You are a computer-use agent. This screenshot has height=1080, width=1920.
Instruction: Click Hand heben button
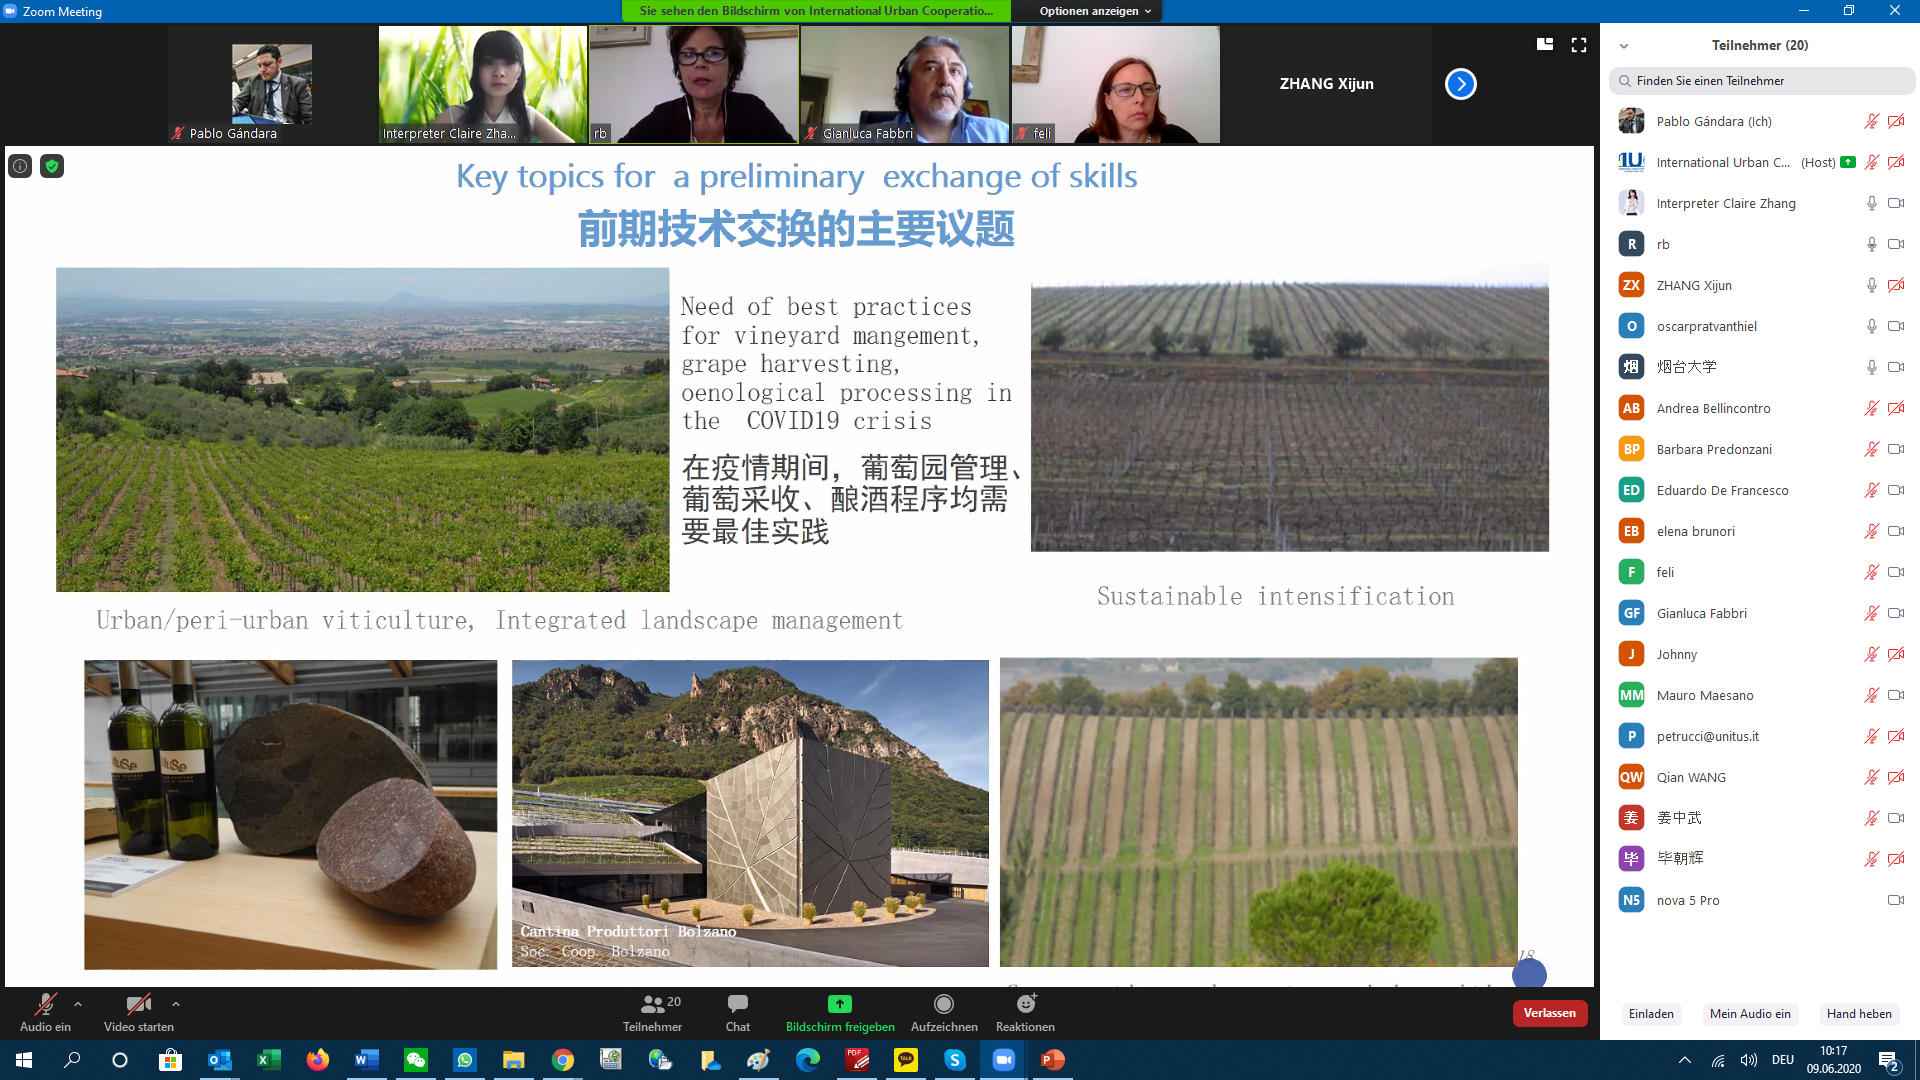1858,1014
